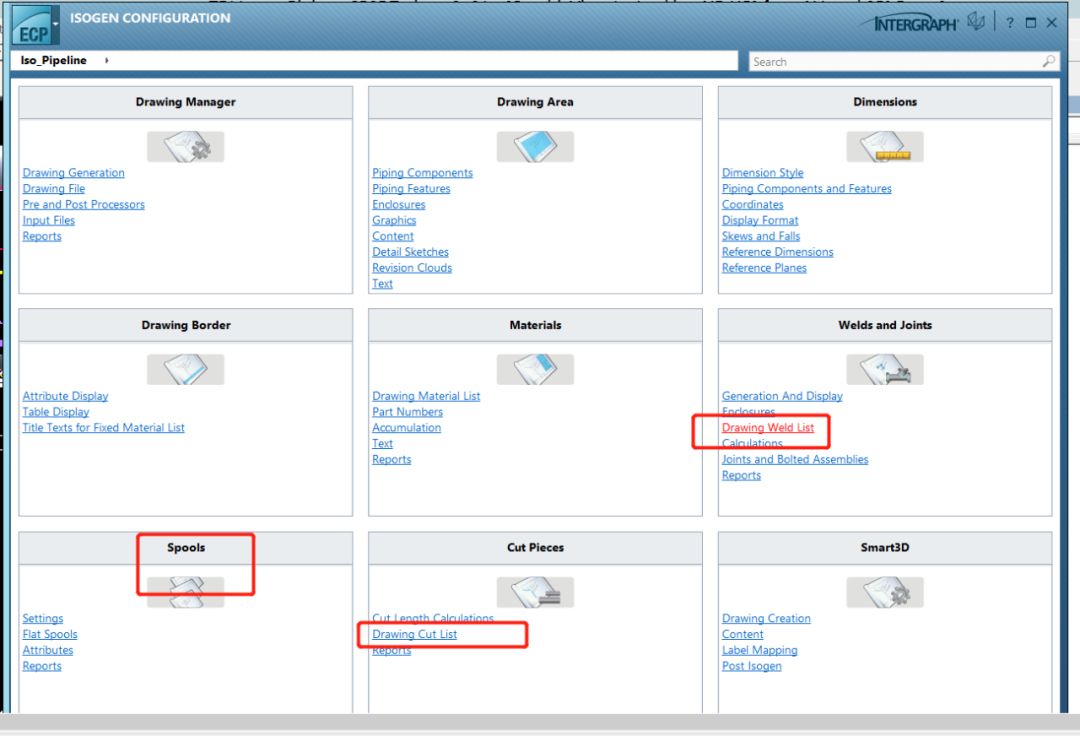
Task: Open the Drawing Weld List link
Action: point(768,428)
